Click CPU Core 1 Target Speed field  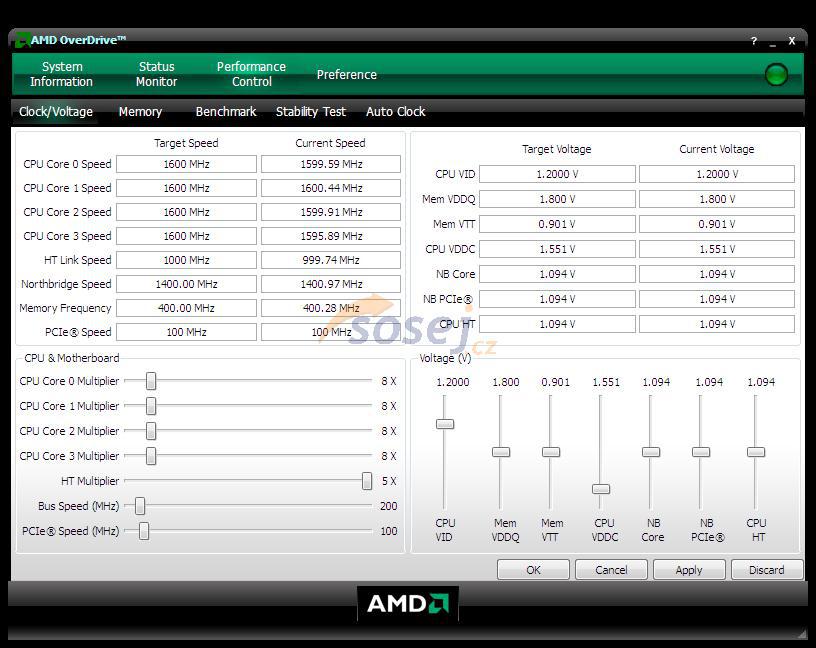tap(186, 188)
